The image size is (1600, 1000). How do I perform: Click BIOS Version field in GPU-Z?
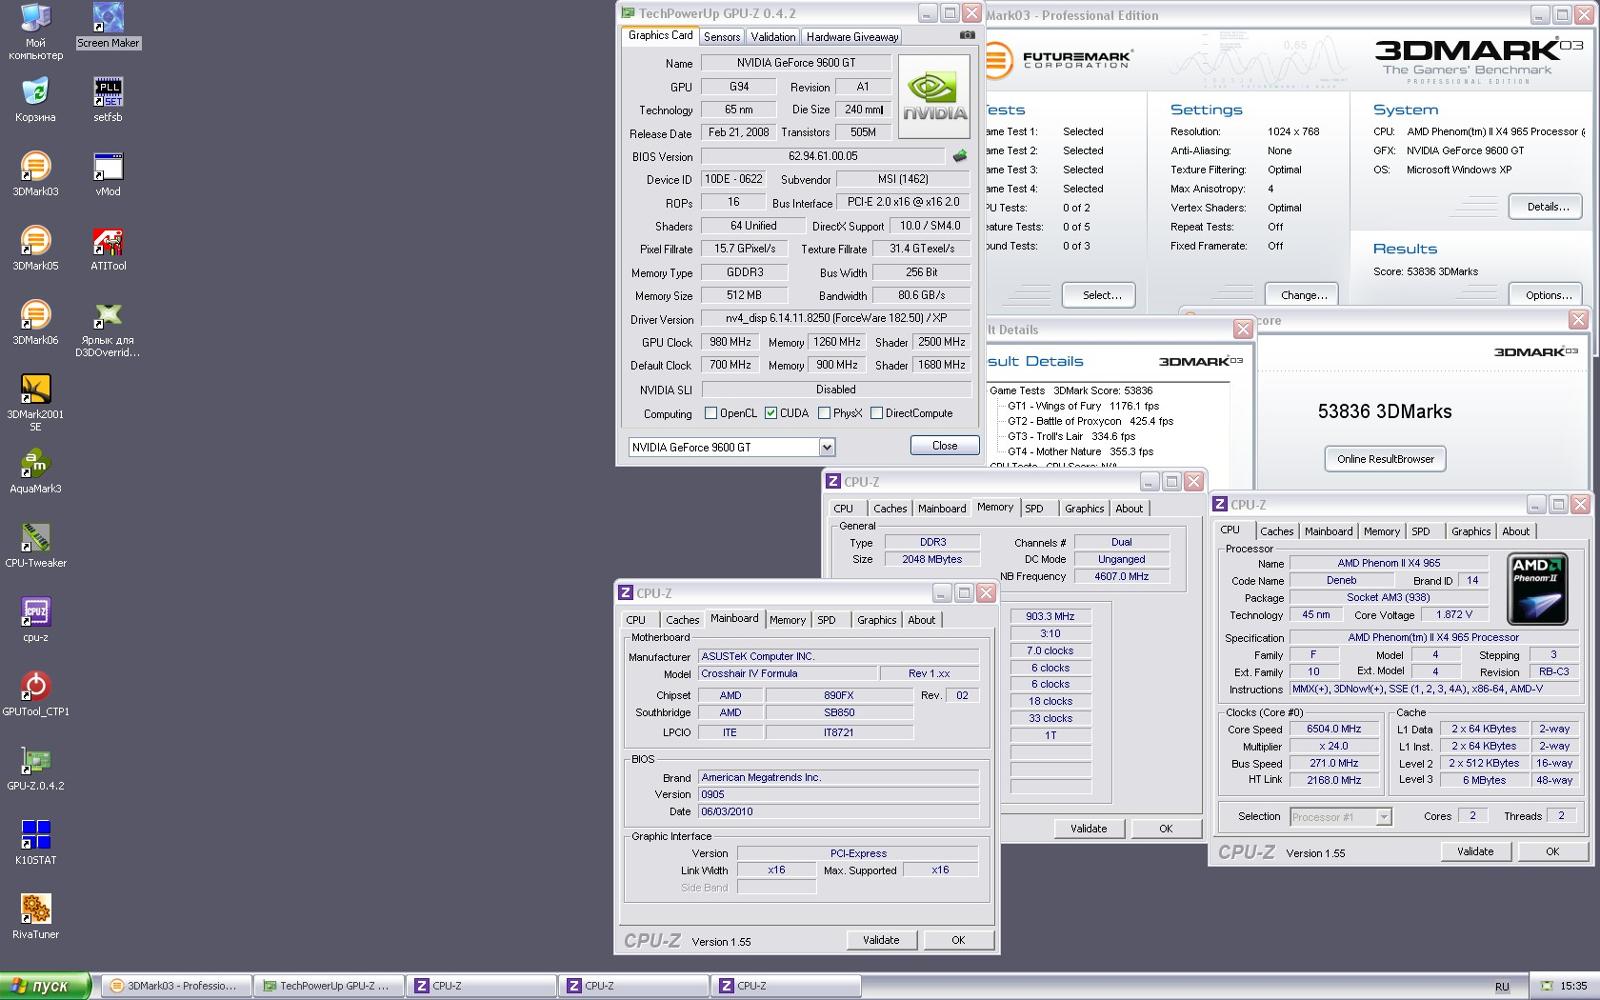(x=822, y=156)
